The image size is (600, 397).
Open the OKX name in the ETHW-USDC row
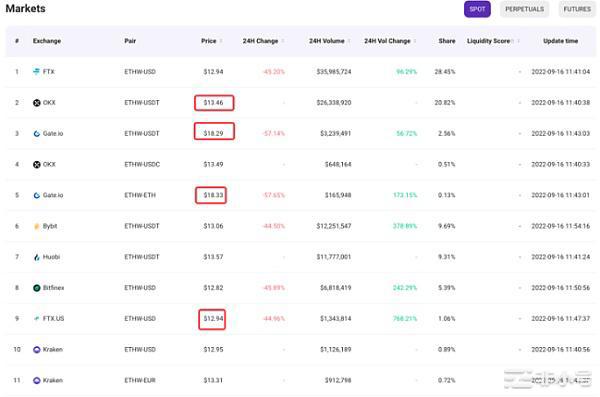coord(49,164)
